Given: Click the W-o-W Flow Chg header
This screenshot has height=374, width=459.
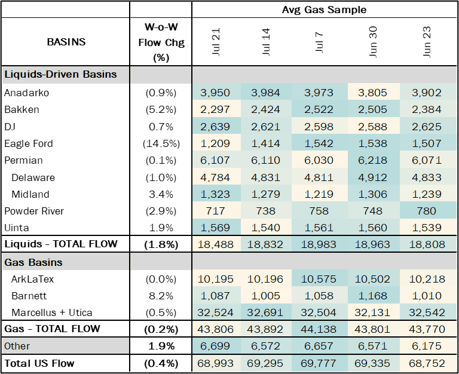Looking at the screenshot, I should (x=161, y=42).
